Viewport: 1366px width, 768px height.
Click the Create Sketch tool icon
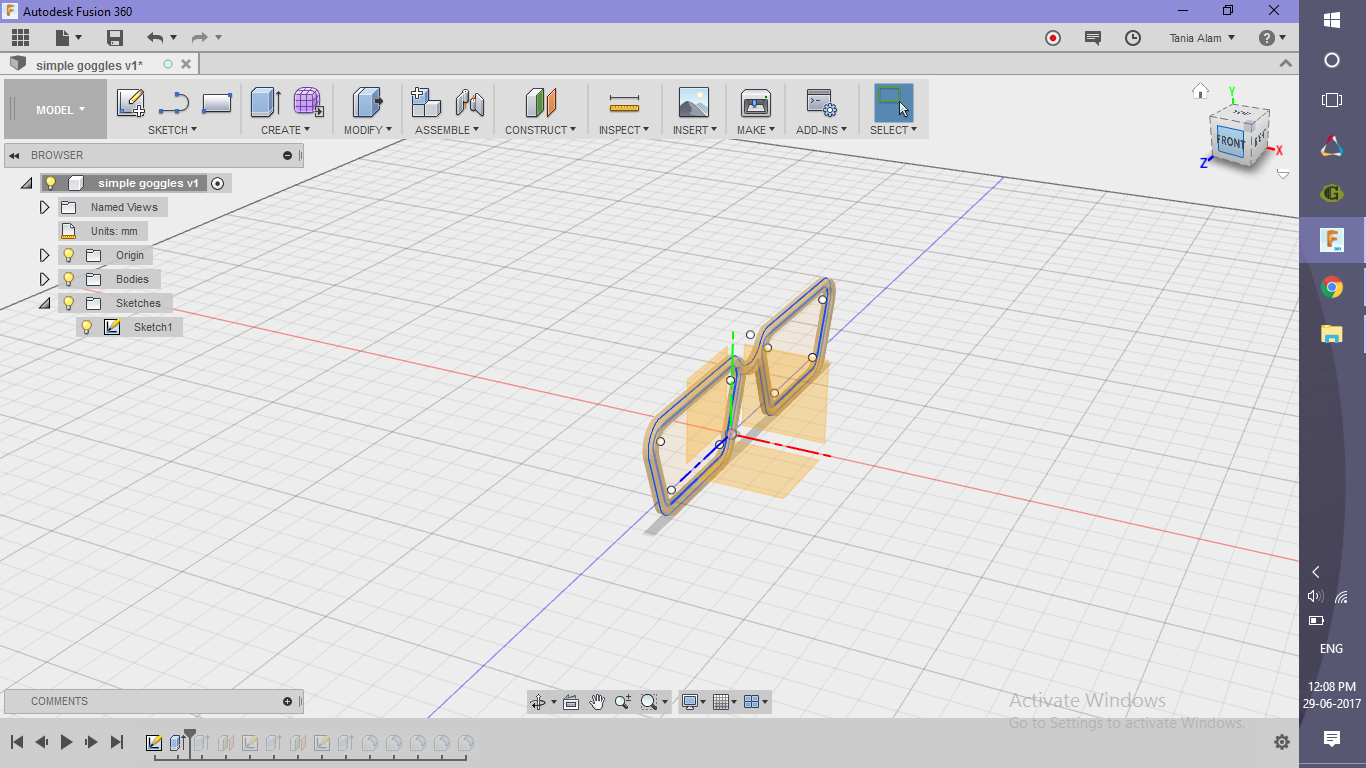pyautogui.click(x=131, y=103)
